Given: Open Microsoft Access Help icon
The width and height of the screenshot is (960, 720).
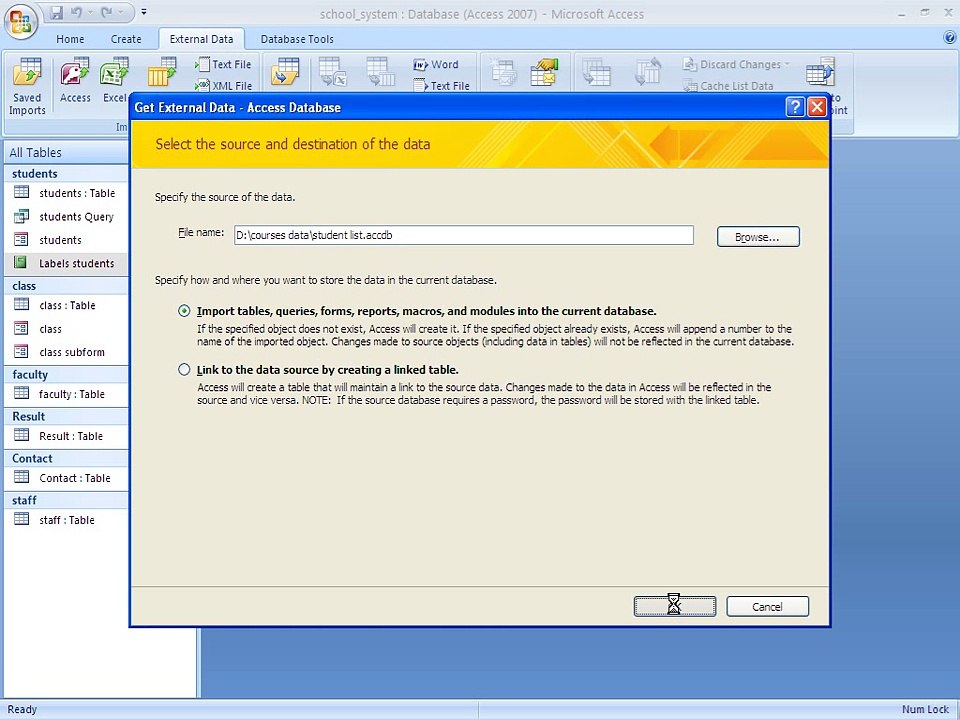Looking at the screenshot, I should point(950,38).
